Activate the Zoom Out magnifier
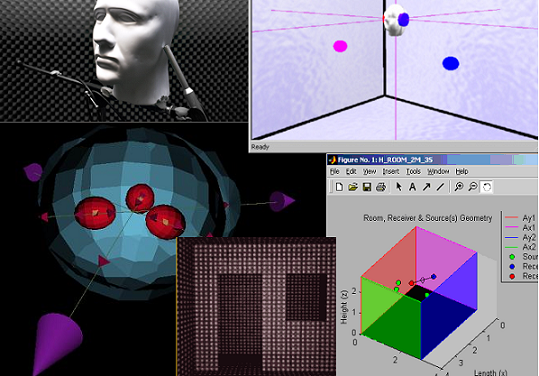The width and height of the screenshot is (539, 376). point(473,187)
